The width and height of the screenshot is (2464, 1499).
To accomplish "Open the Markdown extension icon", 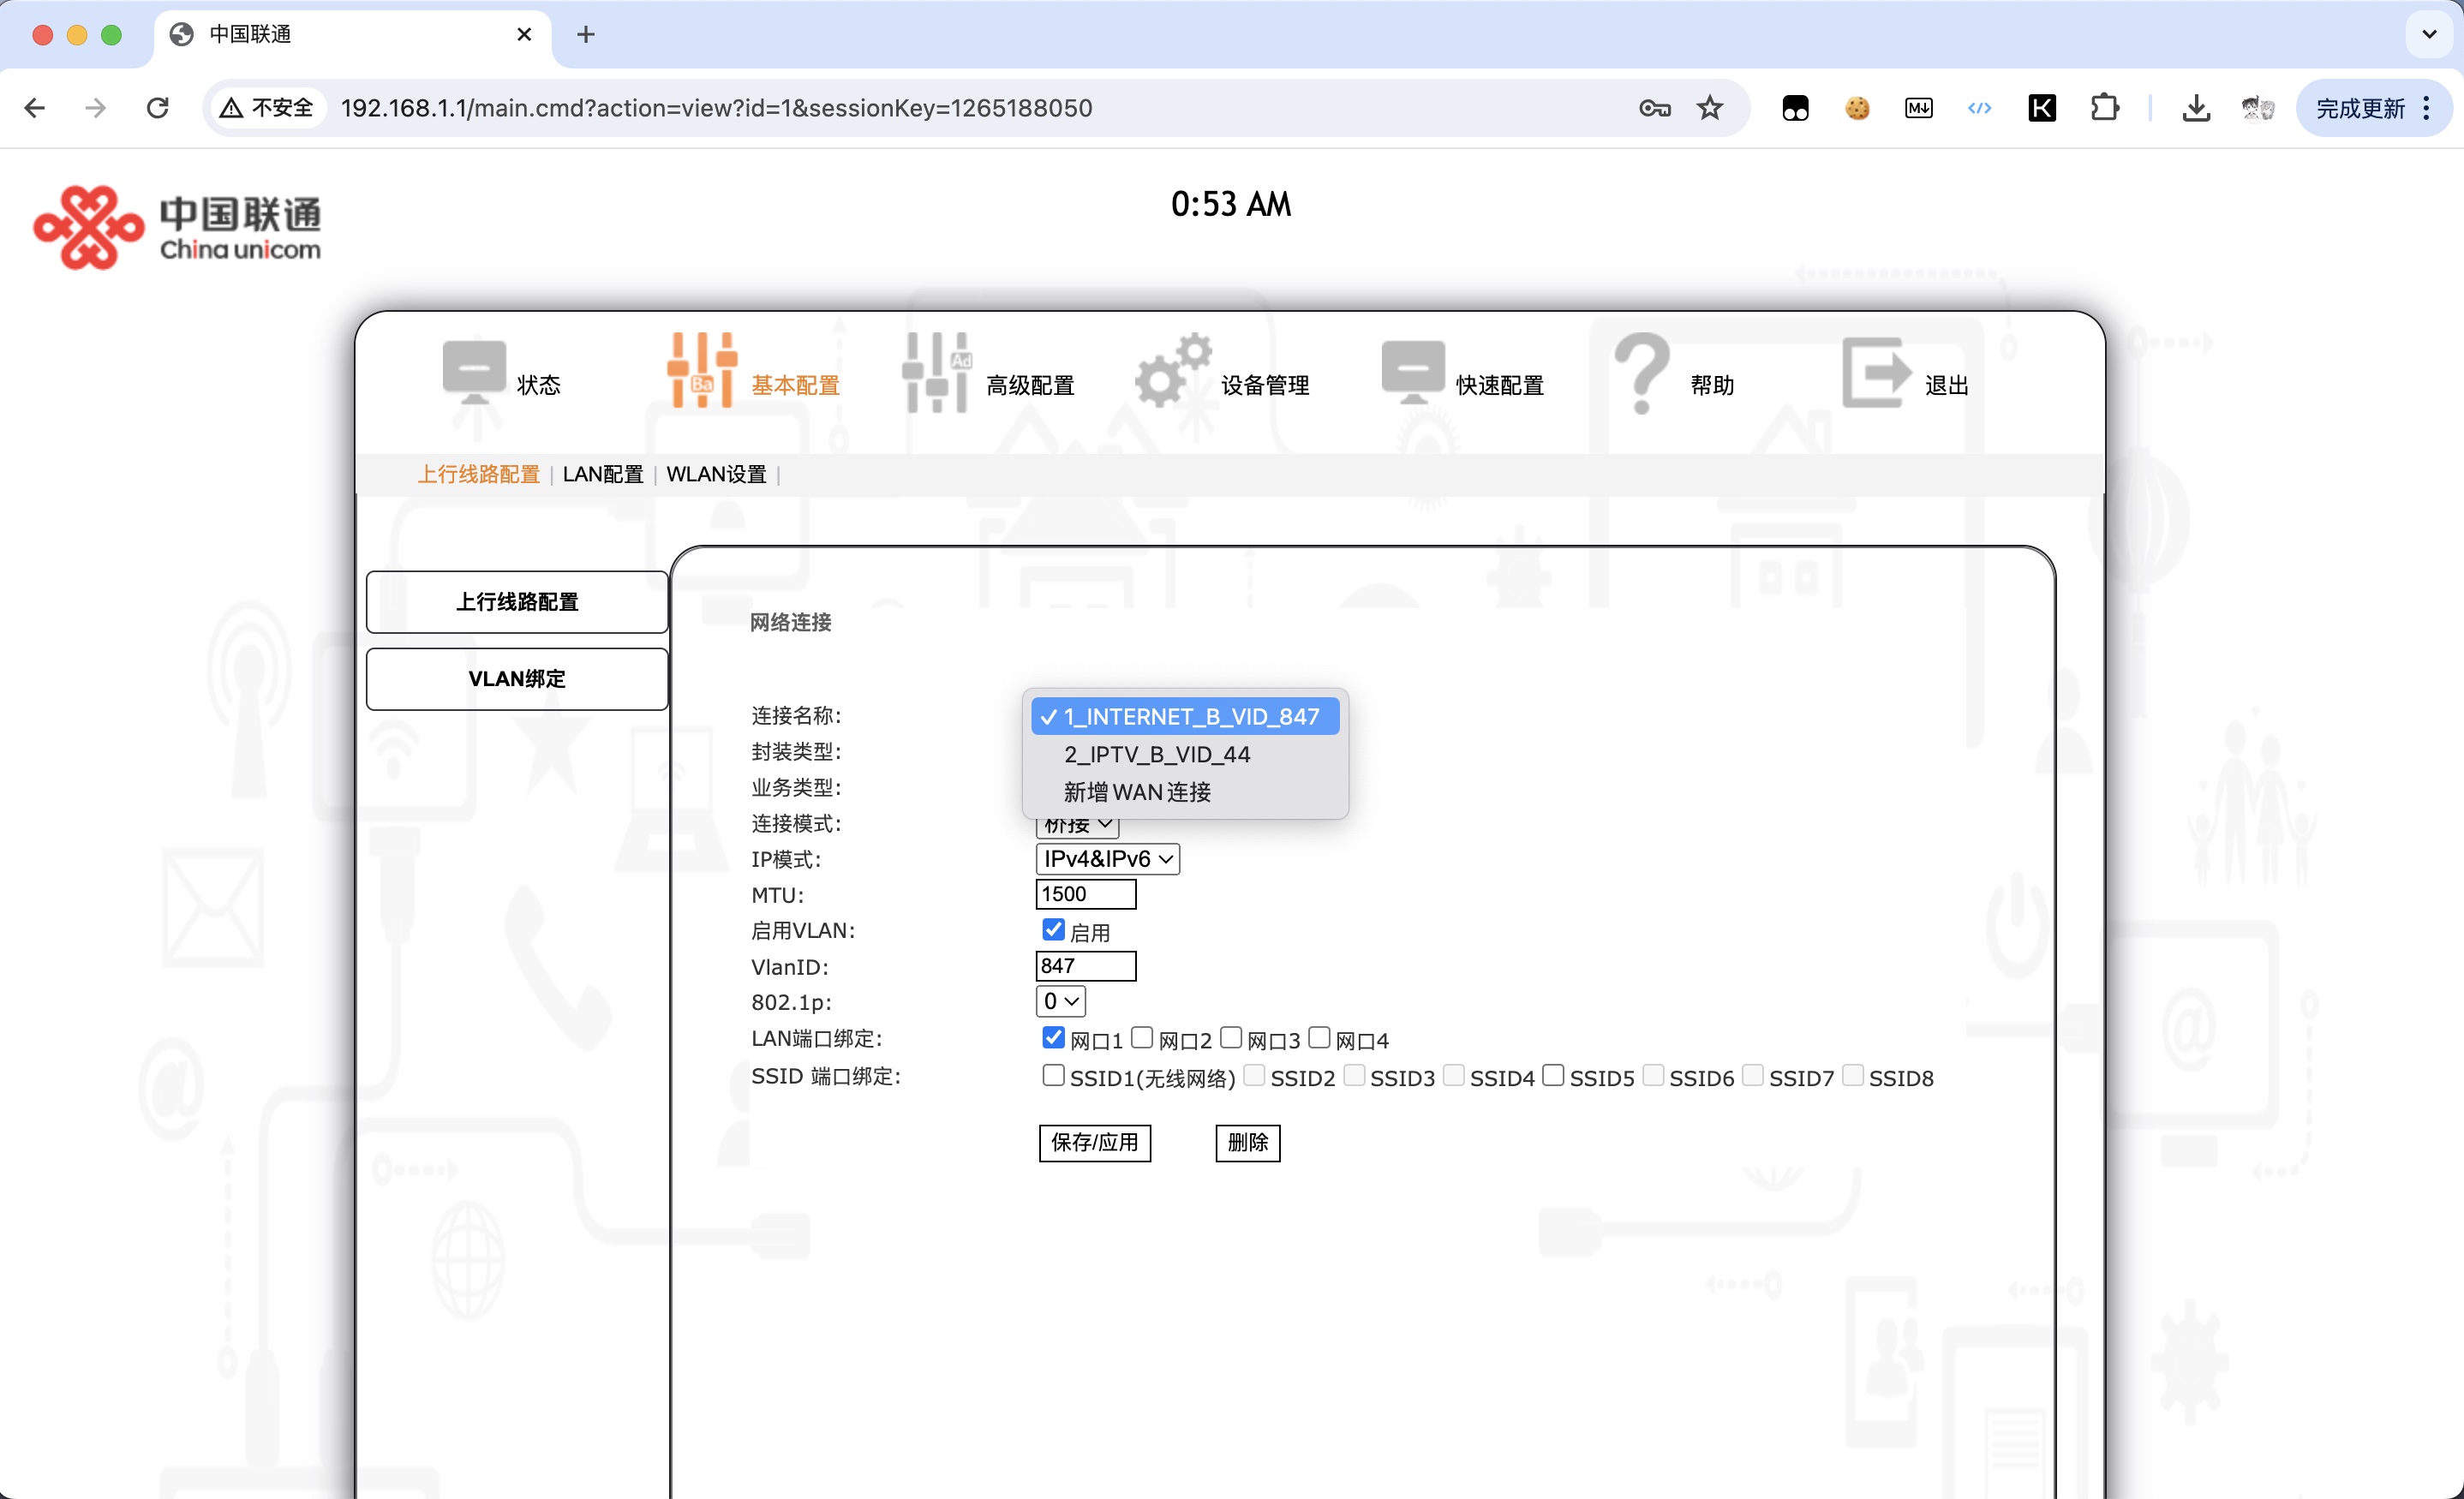I will 1918,108.
